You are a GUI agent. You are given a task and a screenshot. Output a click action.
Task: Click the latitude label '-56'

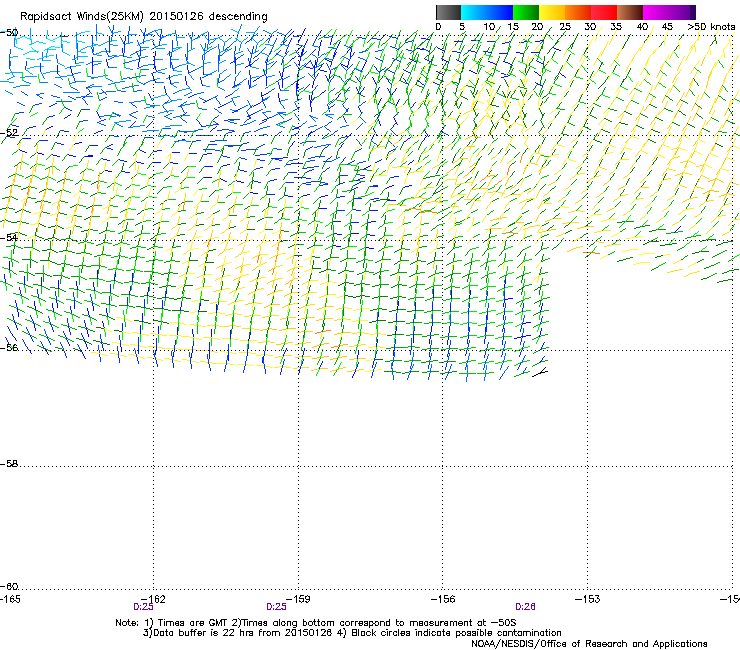click(x=9, y=347)
